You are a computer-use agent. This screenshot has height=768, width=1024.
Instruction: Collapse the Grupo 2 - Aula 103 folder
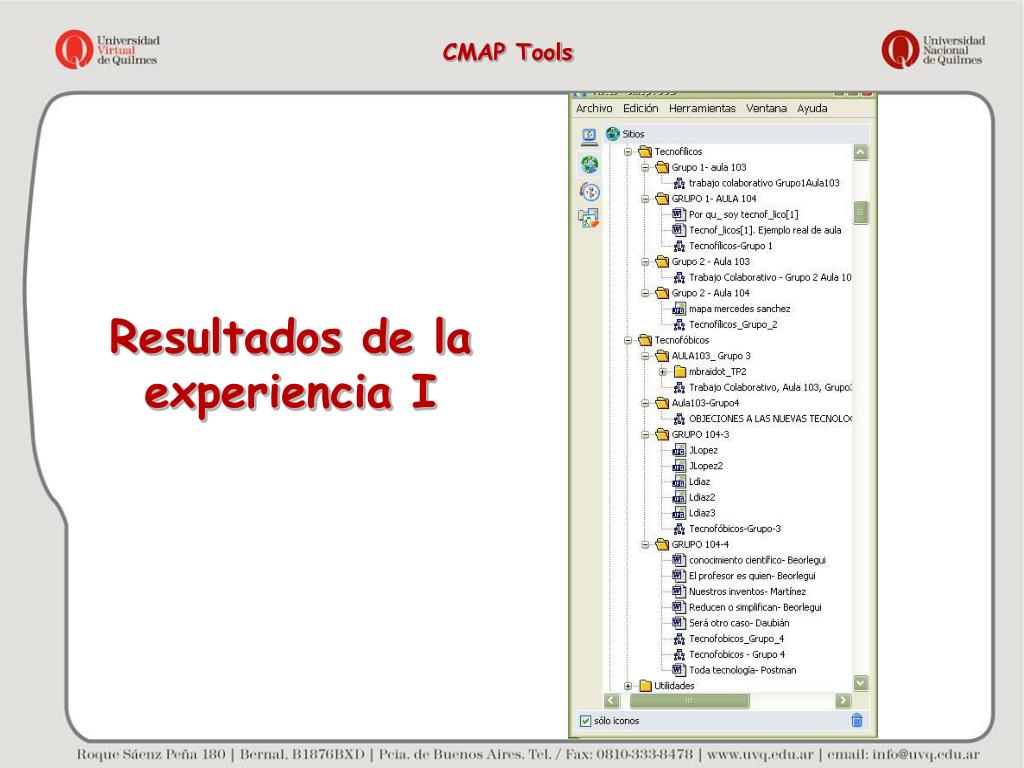tap(645, 262)
